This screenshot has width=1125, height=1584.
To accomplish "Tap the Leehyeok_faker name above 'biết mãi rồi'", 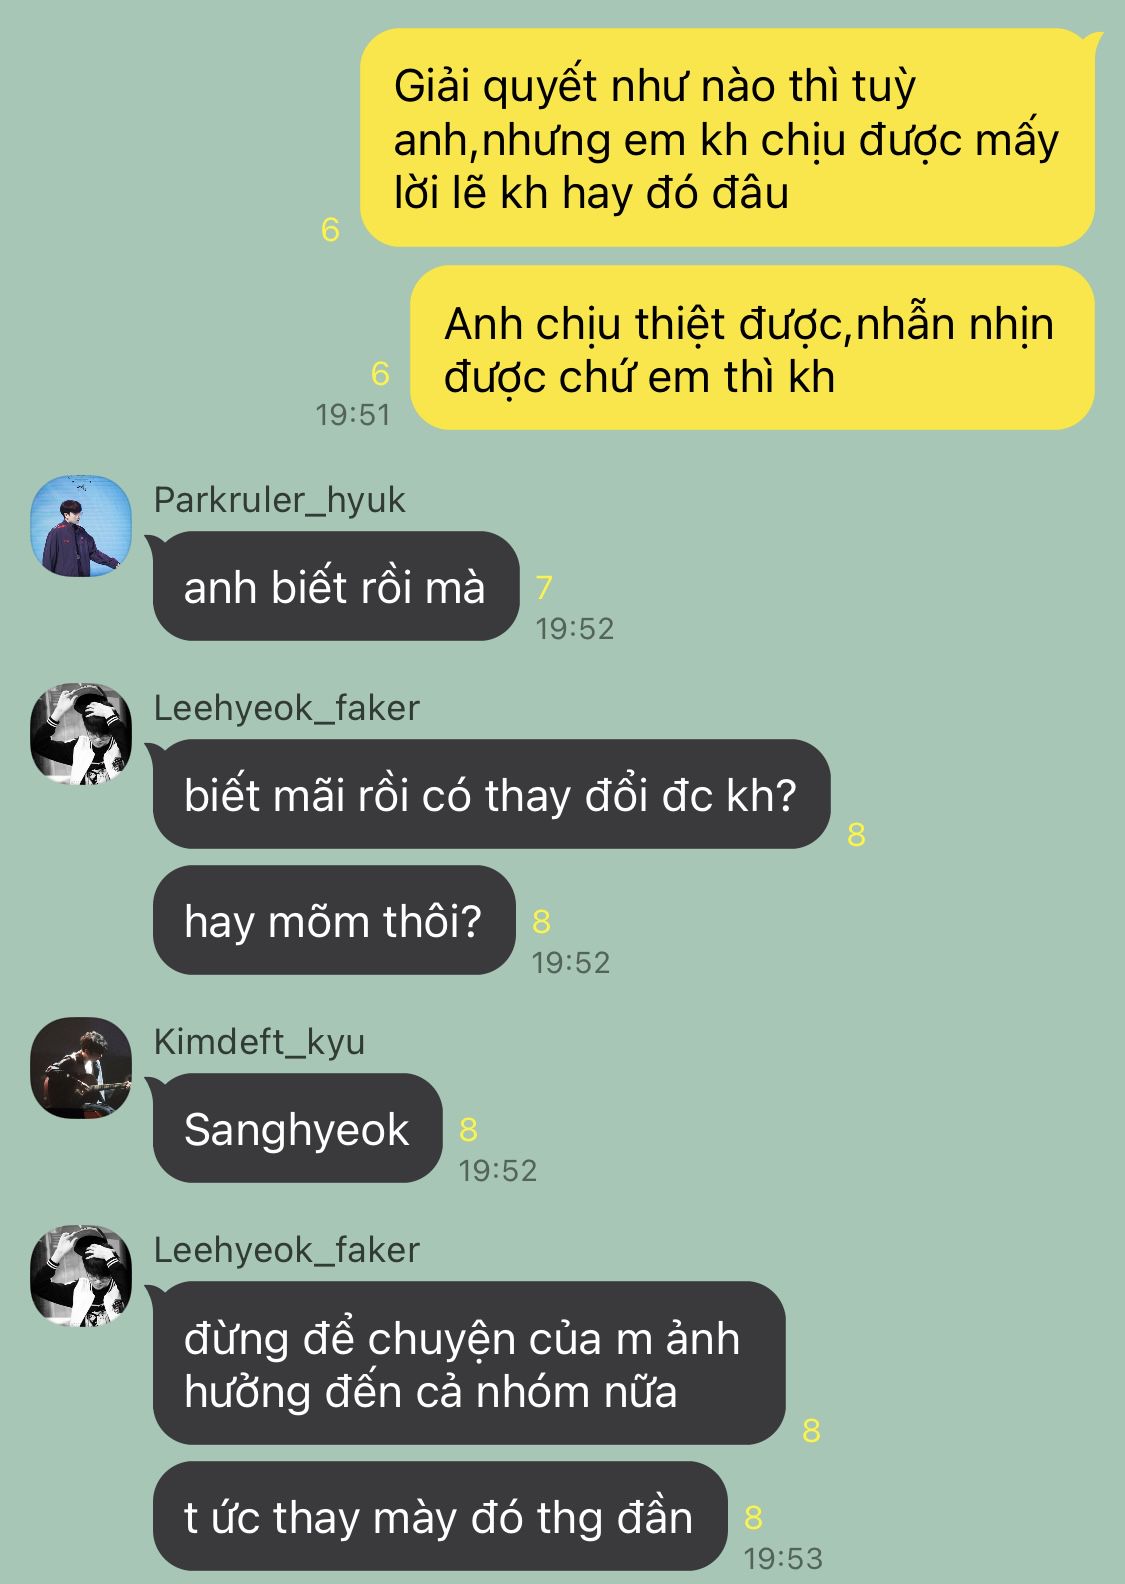I will (286, 707).
